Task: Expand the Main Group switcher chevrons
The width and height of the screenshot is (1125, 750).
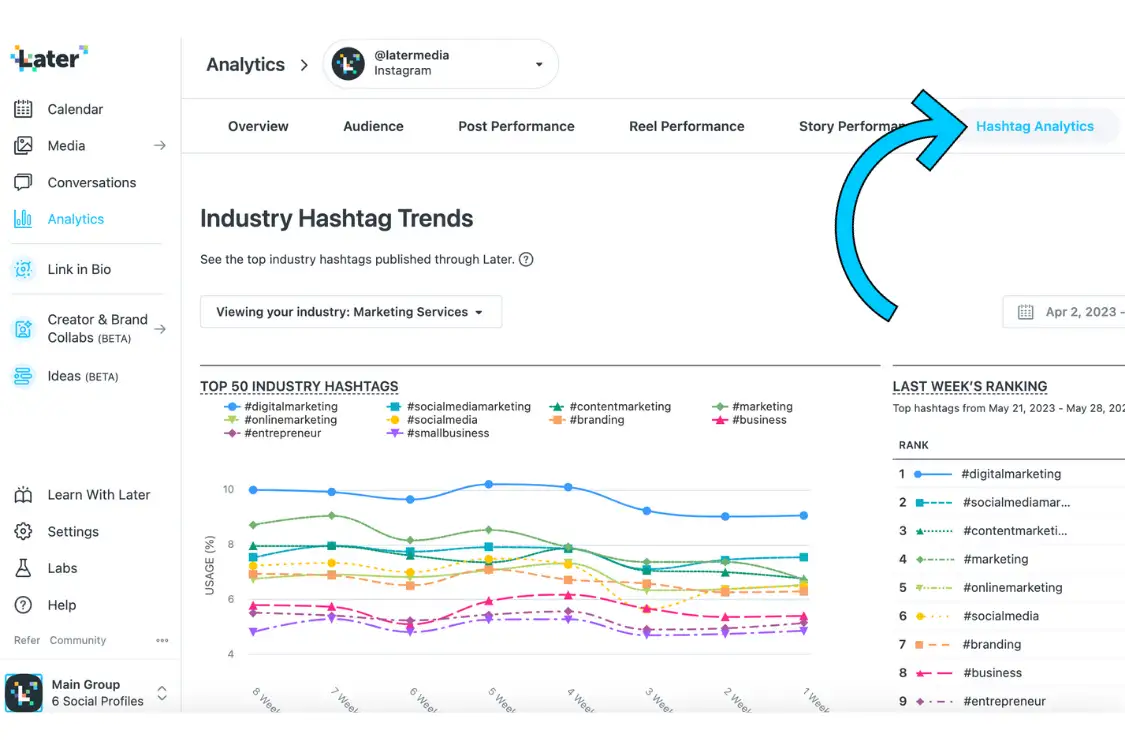Action: click(162, 693)
